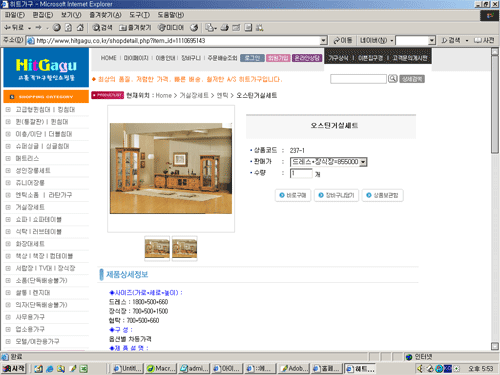This screenshot has width=500, height=375.
Task: Expand the 매트리스 category
Action: pyautogui.click(x=8, y=158)
